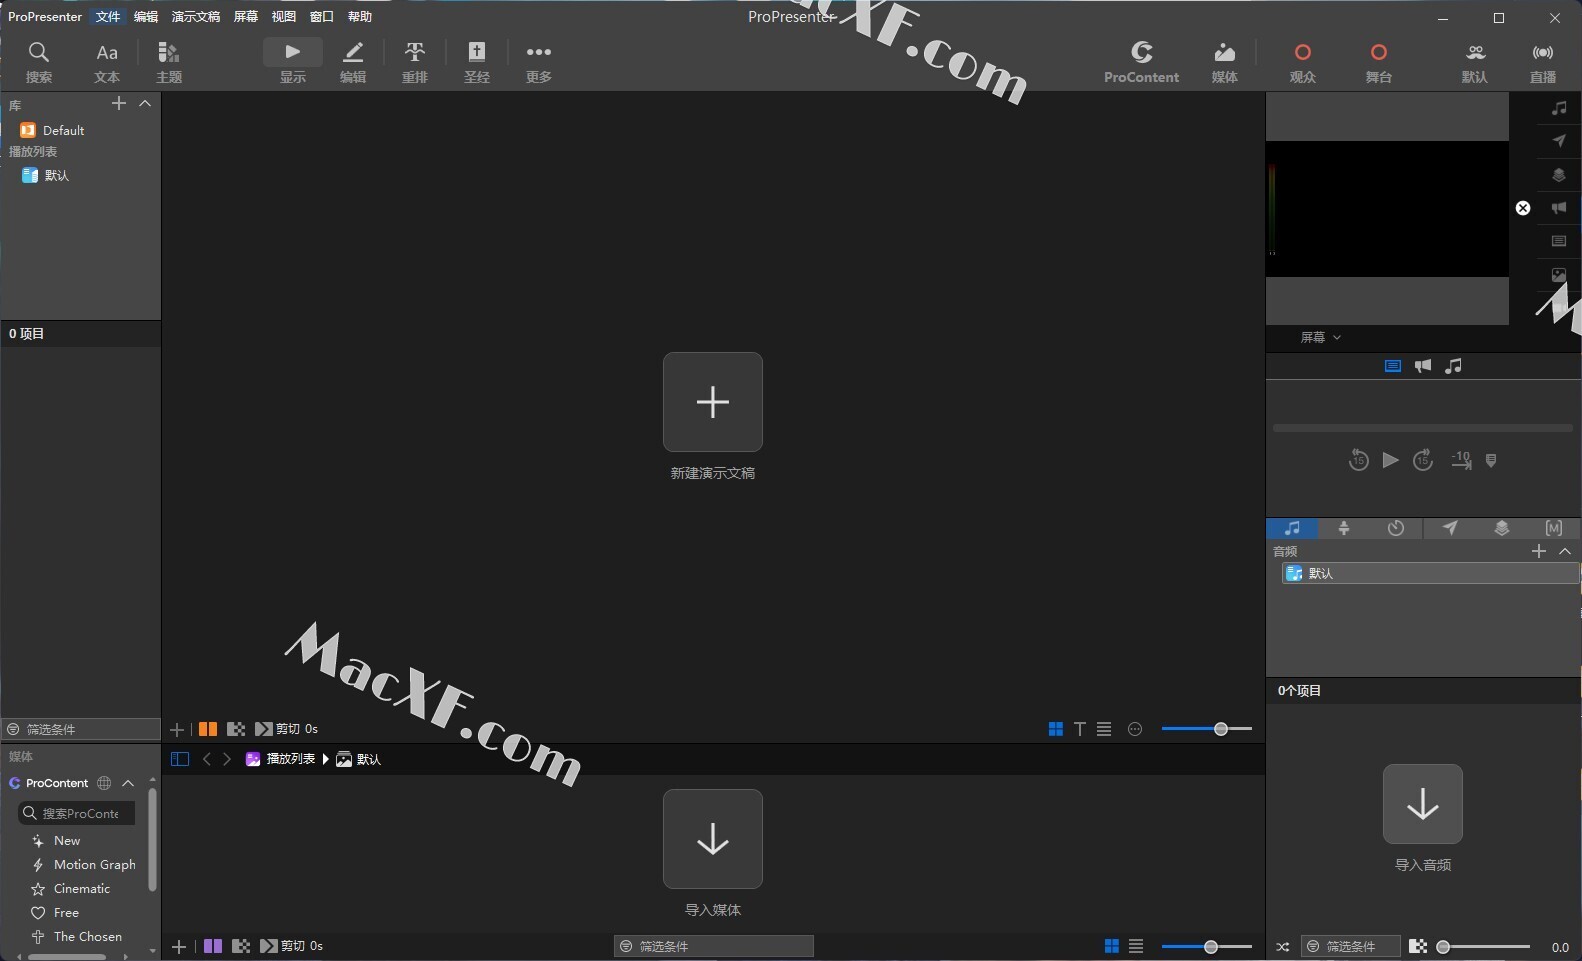Adjust the audio volume slider
The width and height of the screenshot is (1582, 961).
pyautogui.click(x=1484, y=947)
